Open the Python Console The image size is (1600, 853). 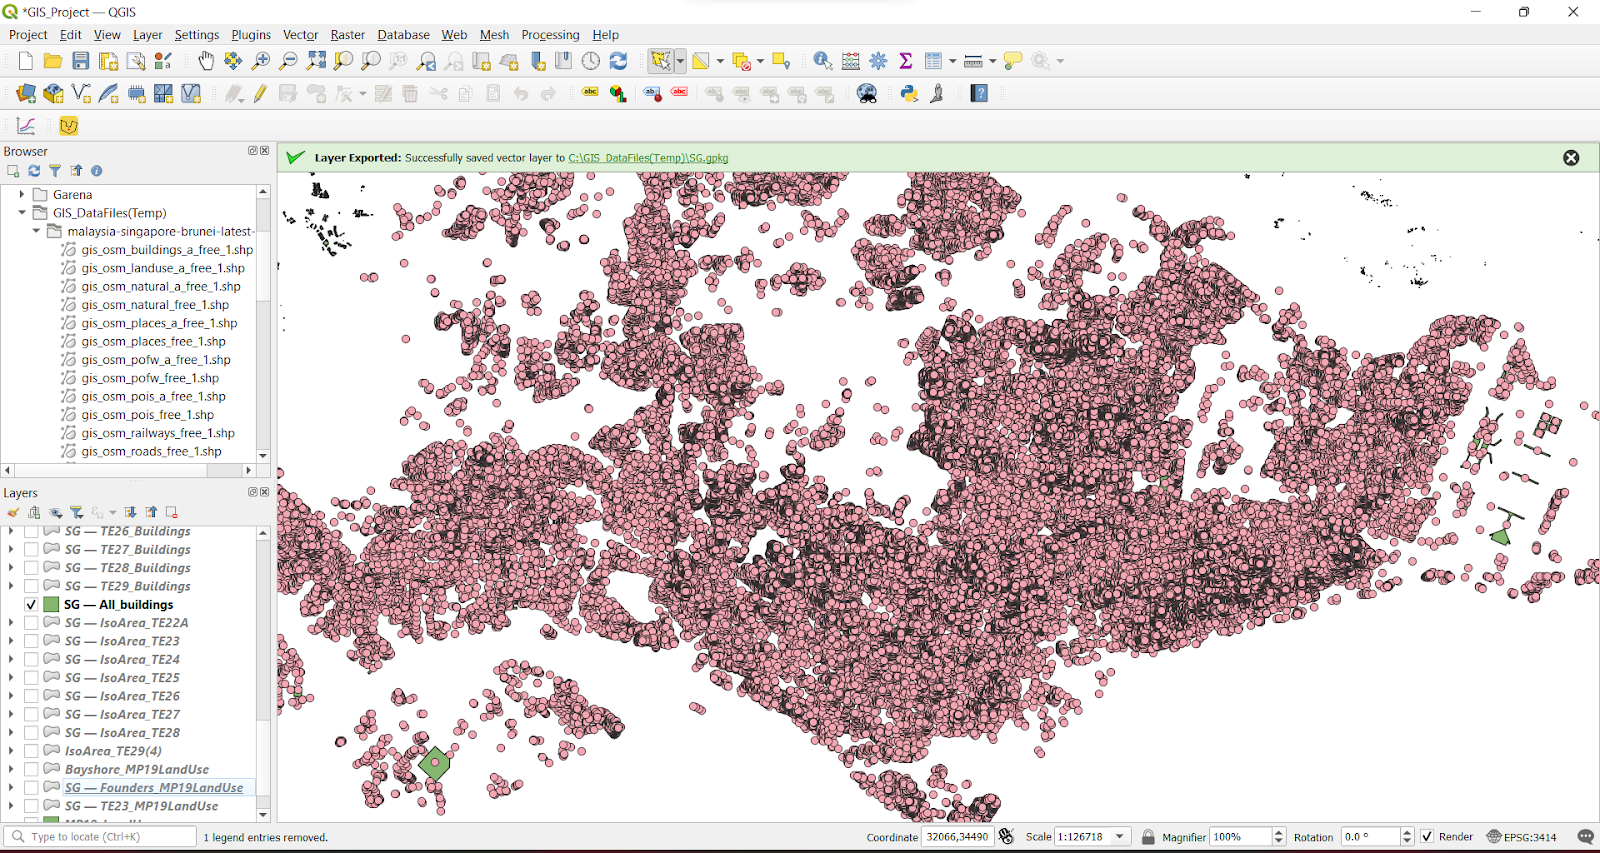[x=909, y=94]
